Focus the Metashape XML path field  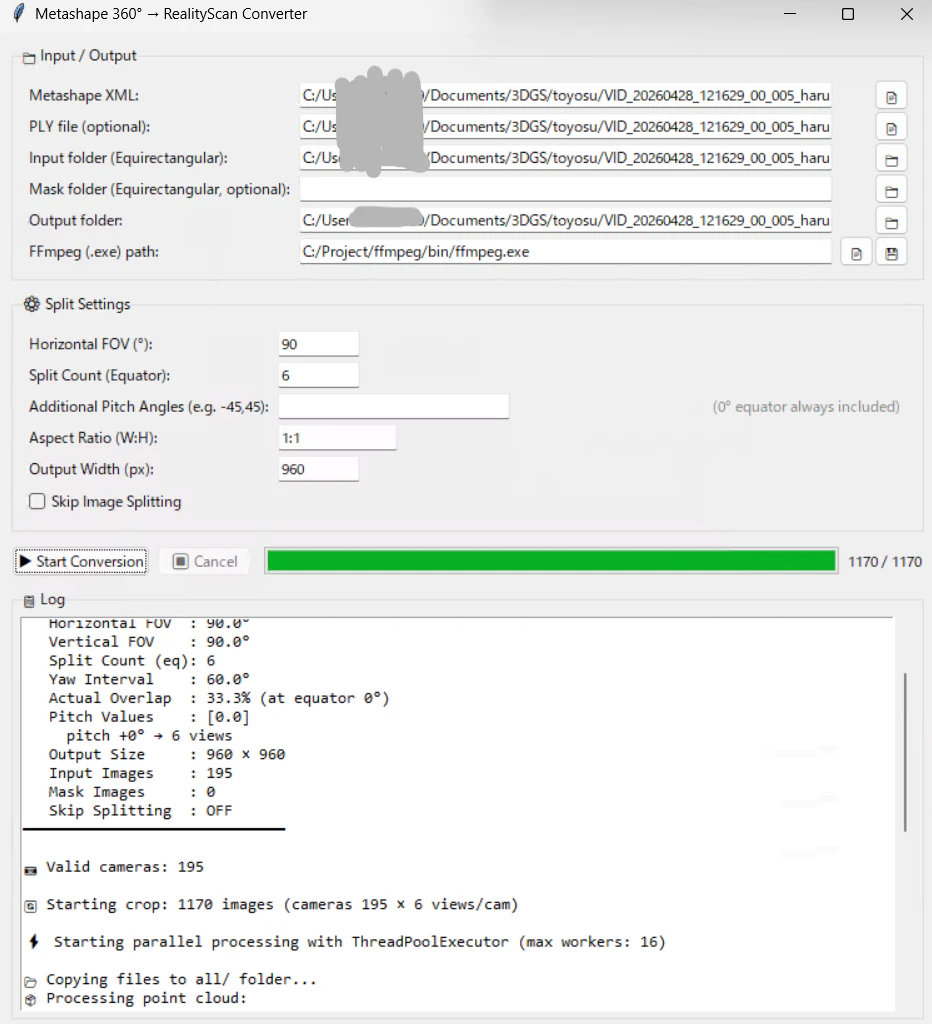coord(565,95)
